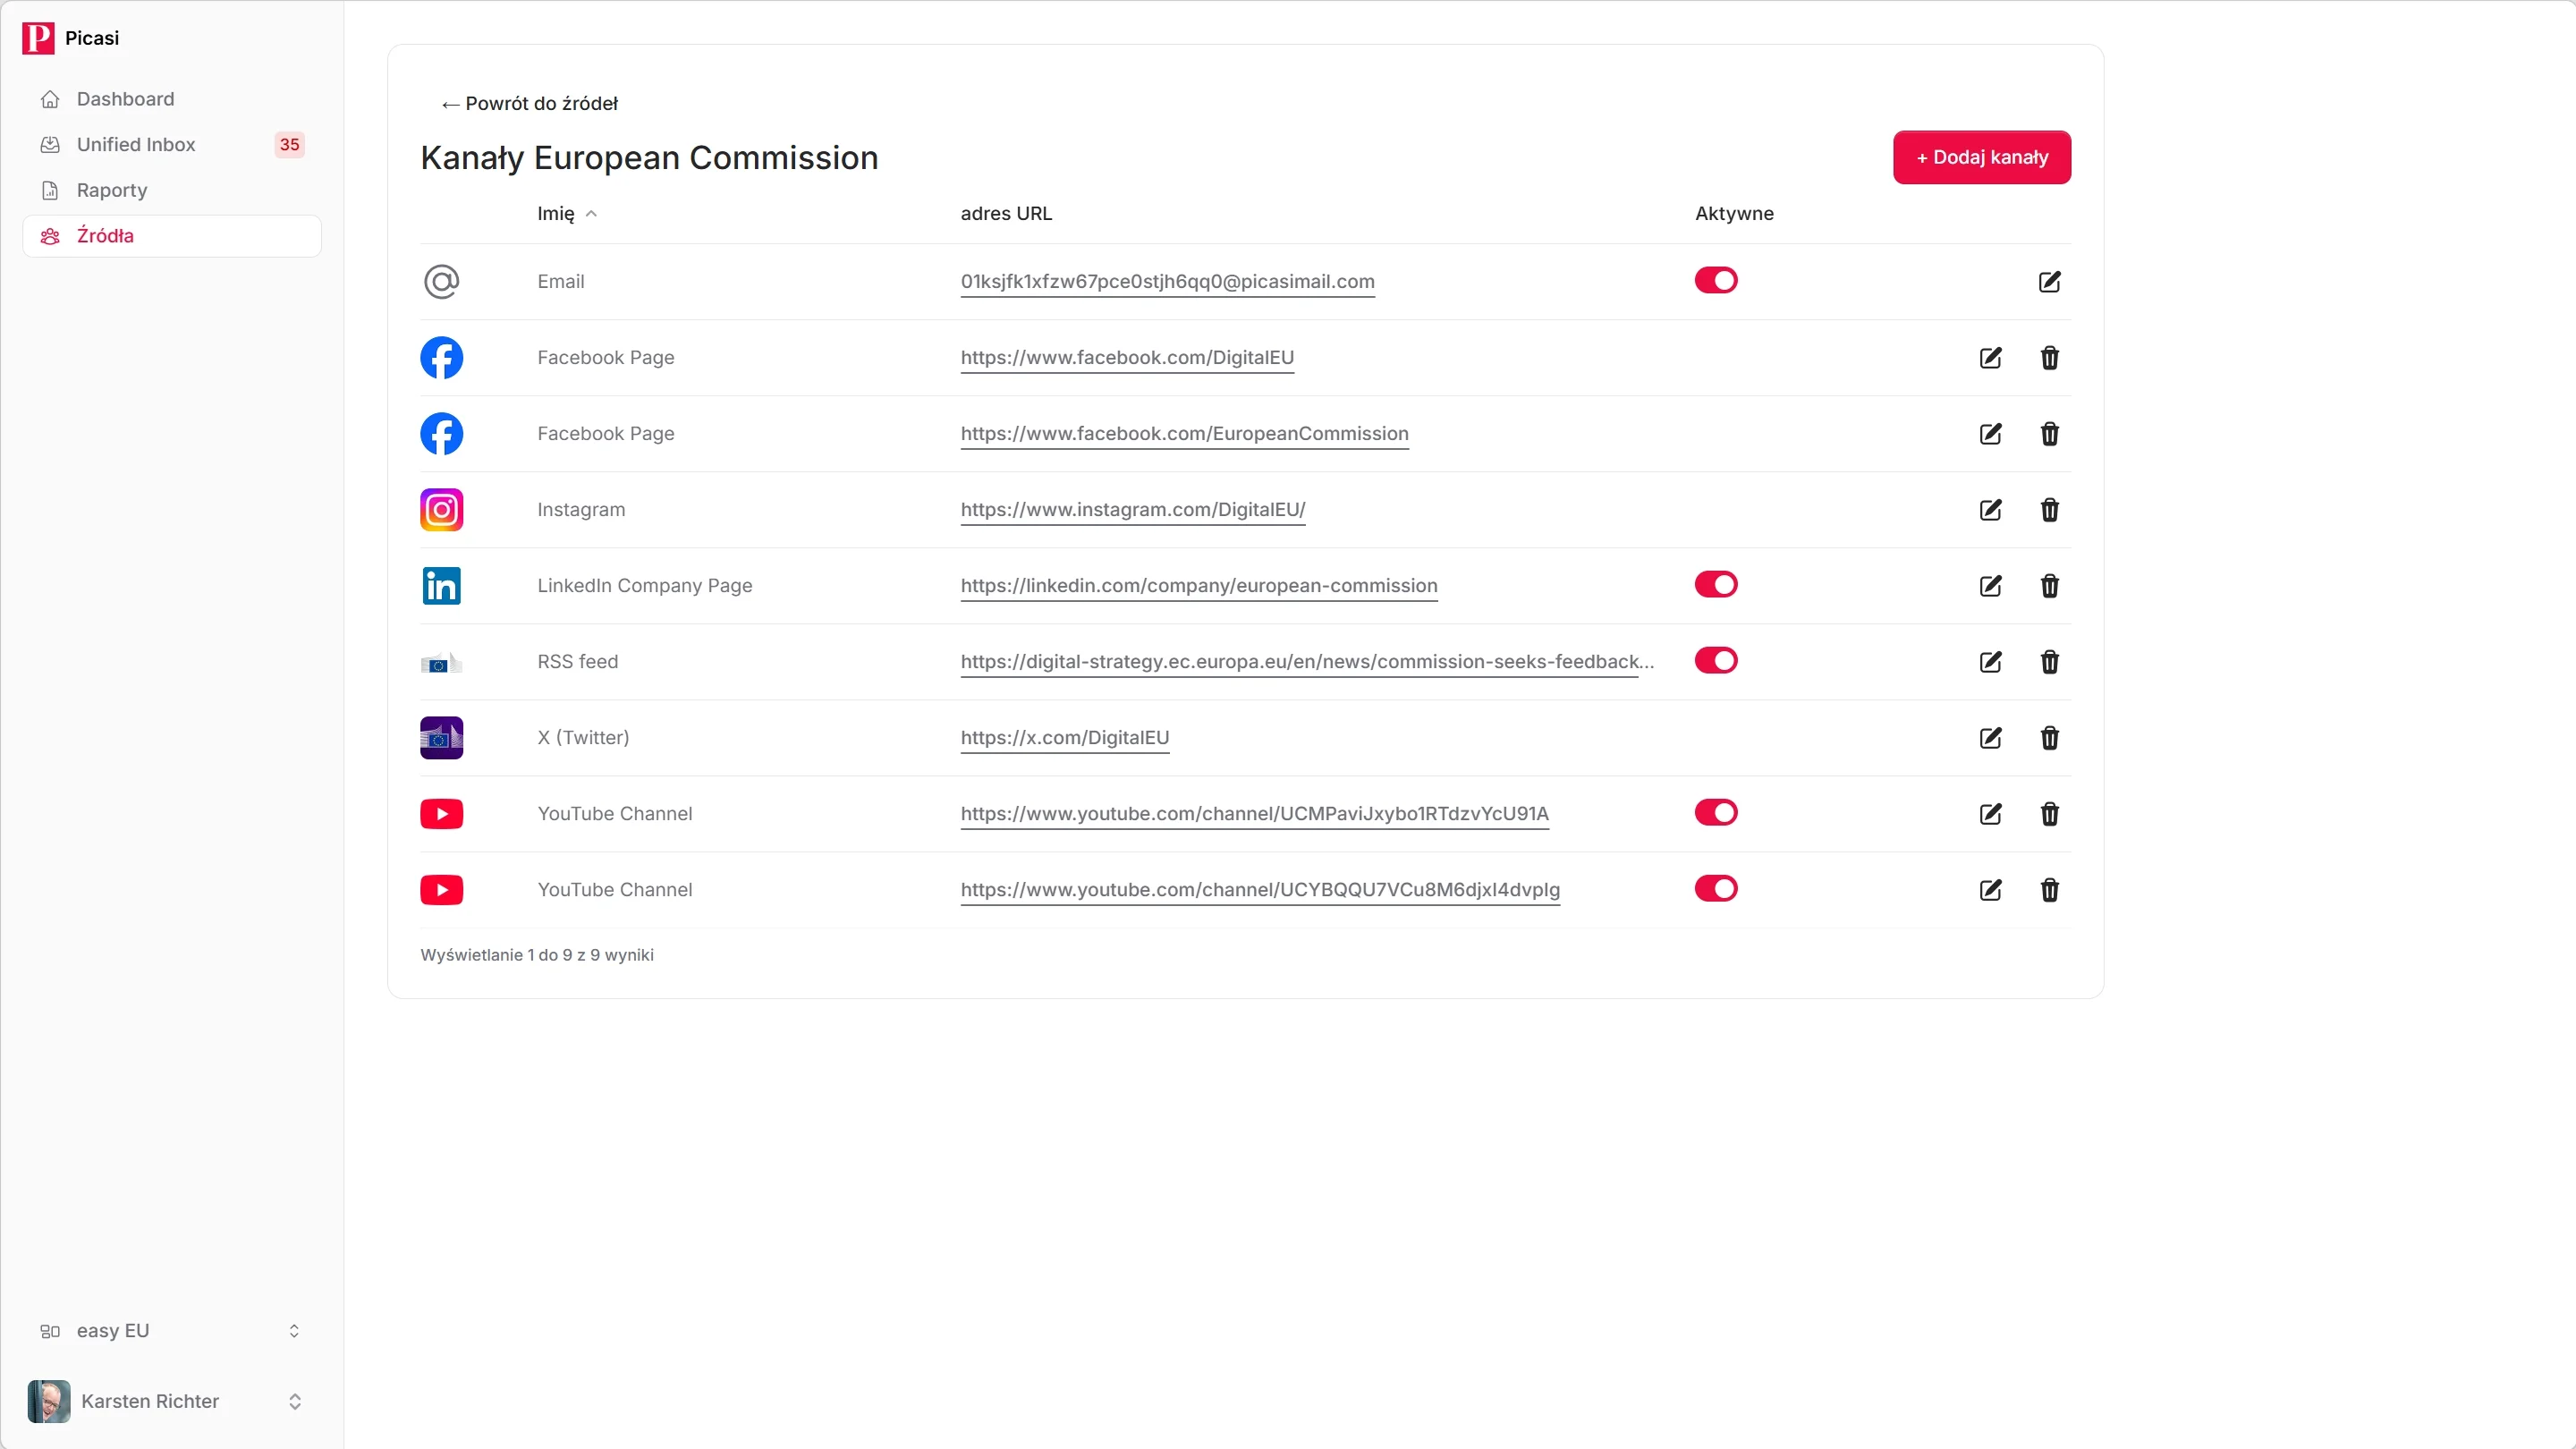
Task: Edit the X (Twitter) channel
Action: coord(1990,738)
